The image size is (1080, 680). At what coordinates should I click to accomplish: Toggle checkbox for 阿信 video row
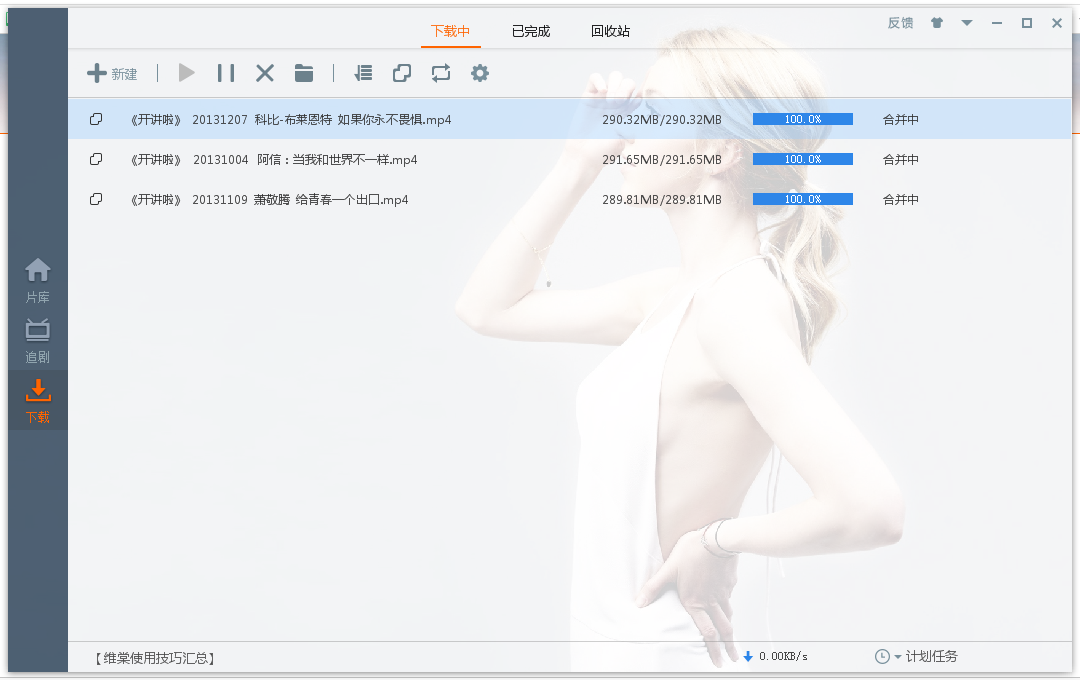[96, 159]
